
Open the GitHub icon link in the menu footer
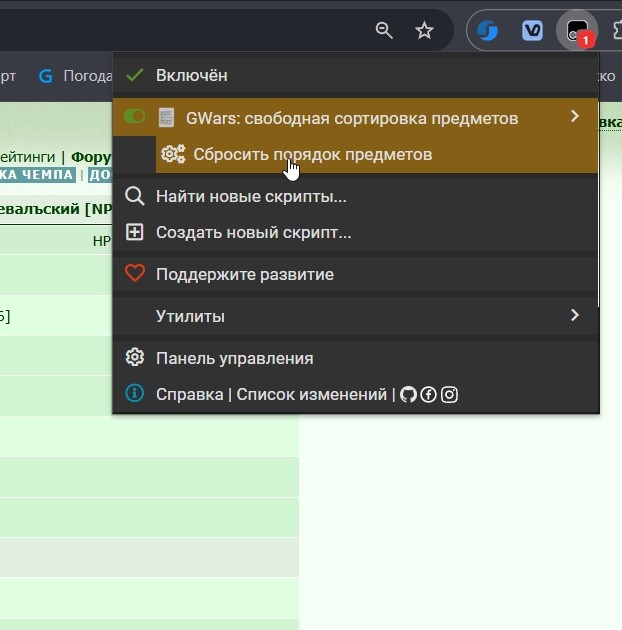[408, 395]
